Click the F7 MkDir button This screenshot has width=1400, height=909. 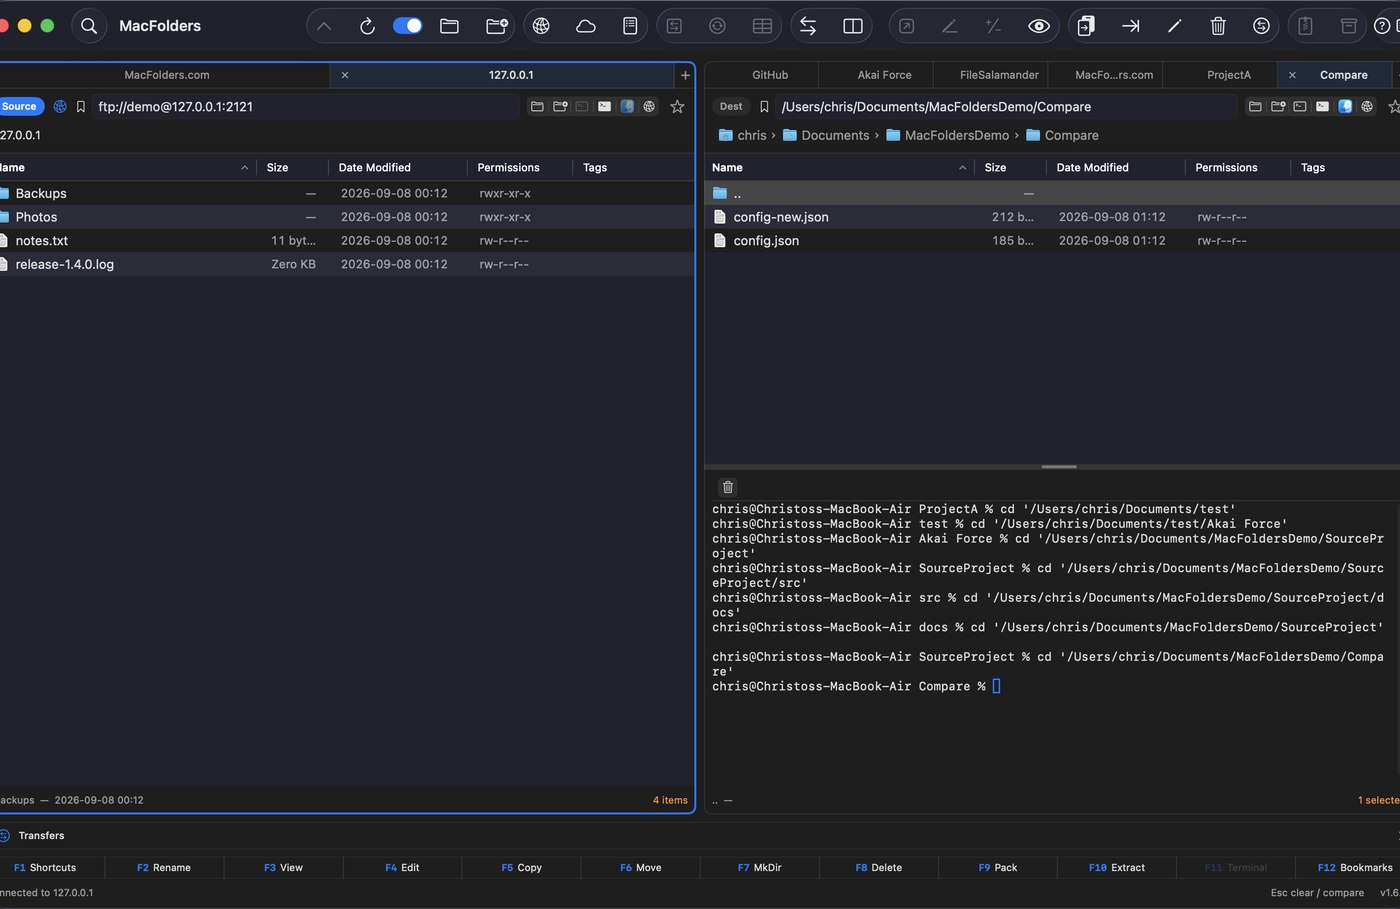point(759,867)
